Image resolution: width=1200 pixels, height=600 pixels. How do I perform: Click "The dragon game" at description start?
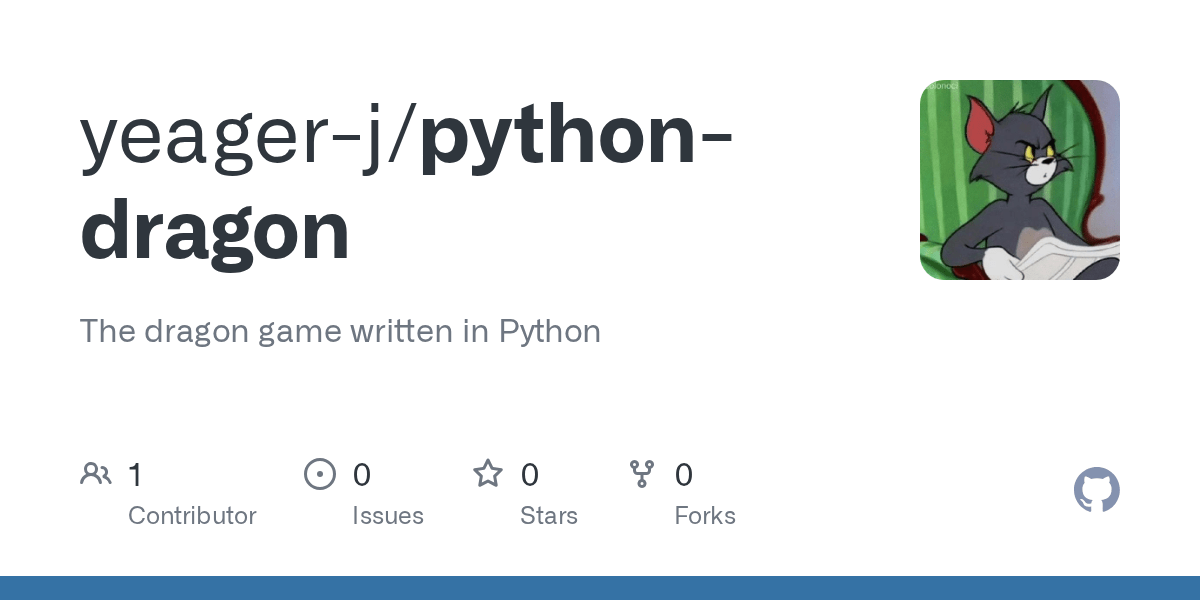pos(200,331)
